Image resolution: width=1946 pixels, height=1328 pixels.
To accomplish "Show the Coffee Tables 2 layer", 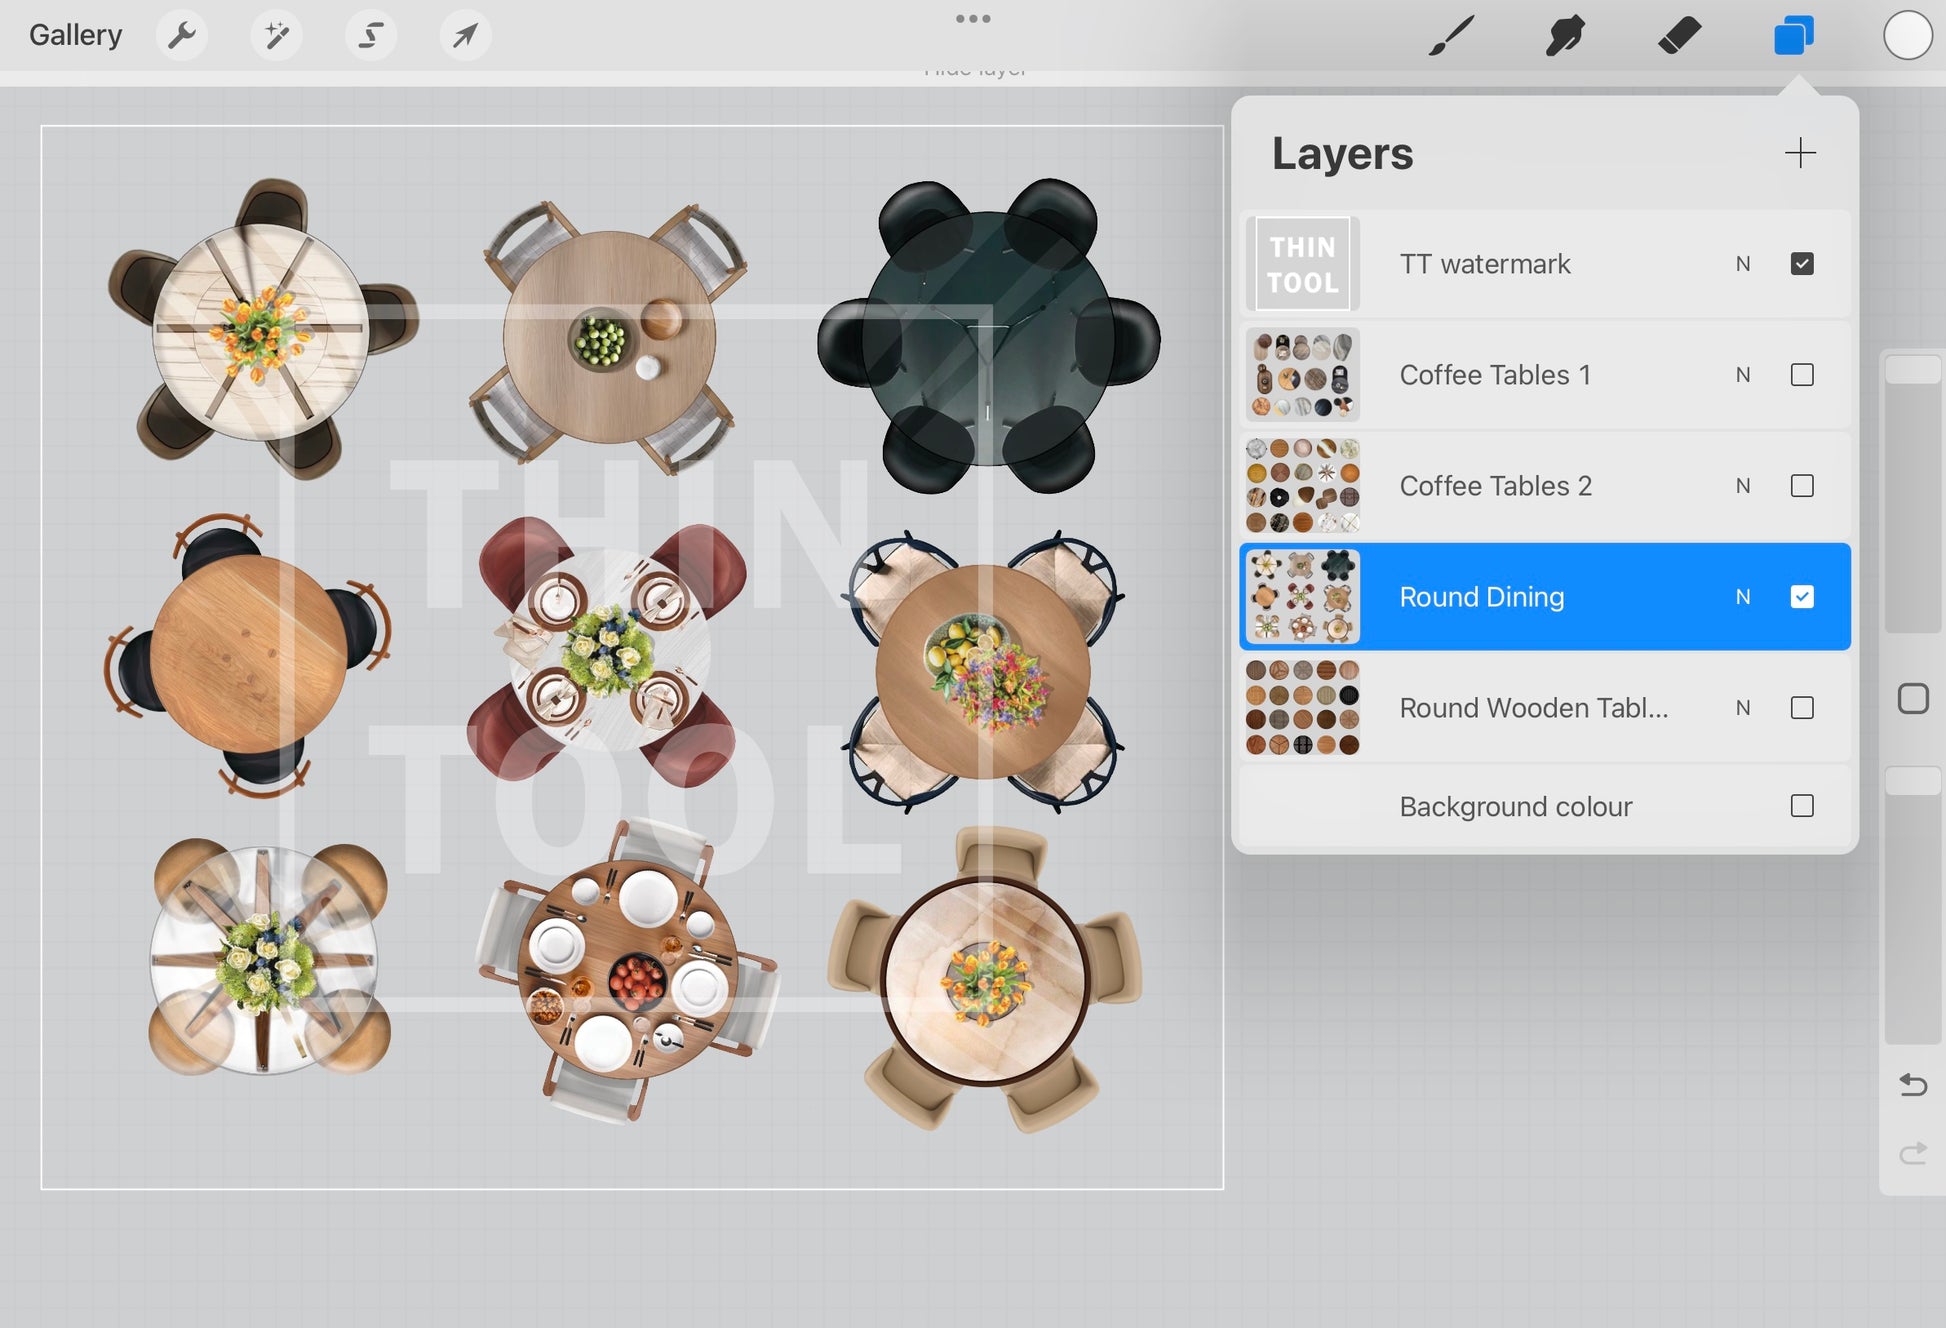I will tap(1802, 486).
